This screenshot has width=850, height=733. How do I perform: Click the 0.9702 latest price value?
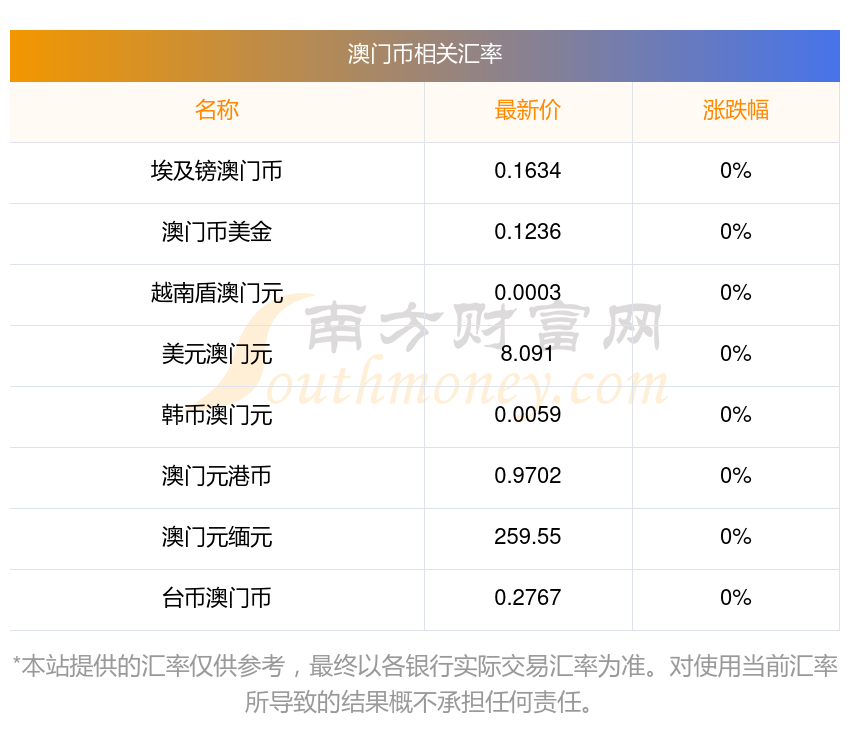coord(527,476)
